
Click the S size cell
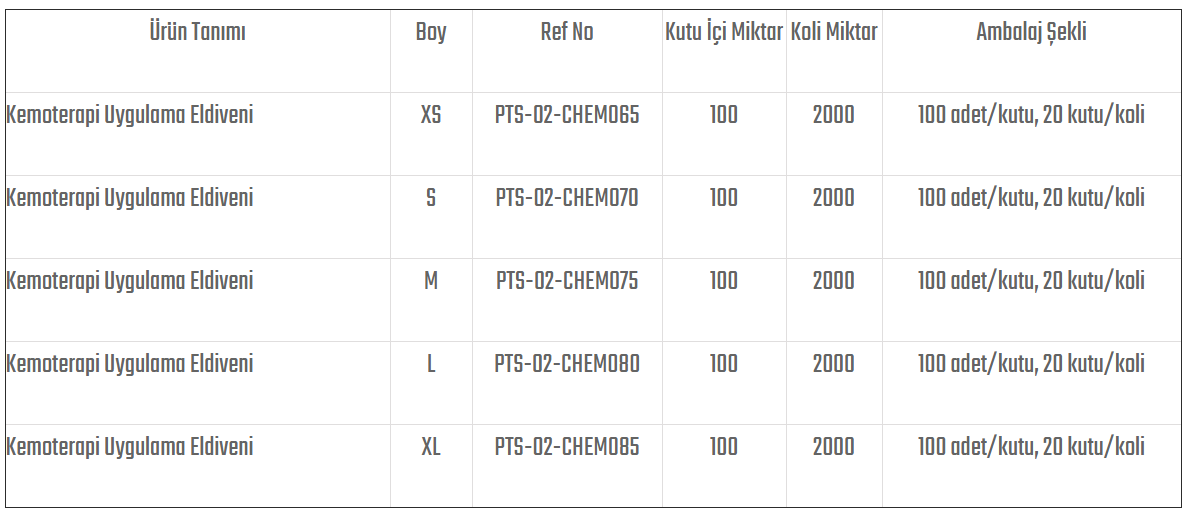(431, 198)
